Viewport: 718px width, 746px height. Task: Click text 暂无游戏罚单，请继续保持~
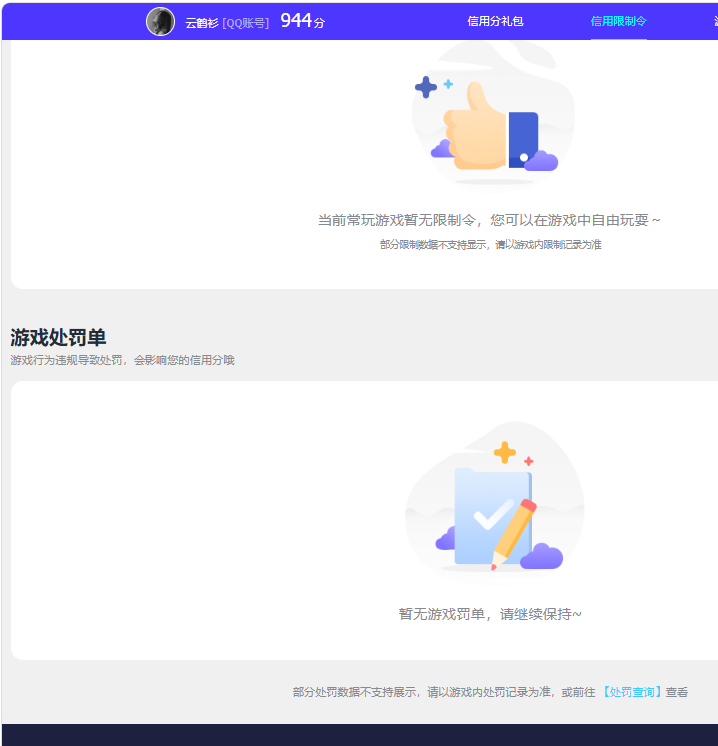pos(490,614)
